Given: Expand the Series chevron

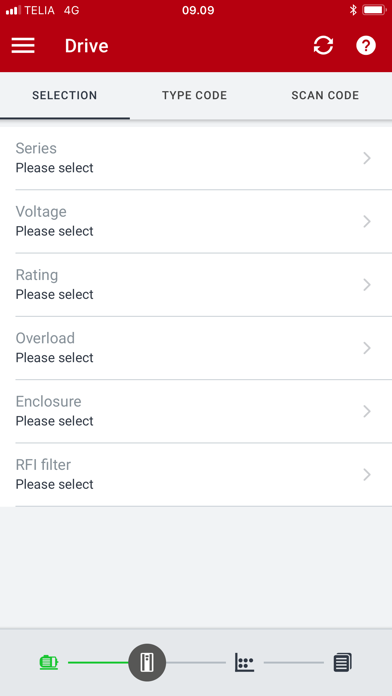Looking at the screenshot, I should tap(367, 158).
